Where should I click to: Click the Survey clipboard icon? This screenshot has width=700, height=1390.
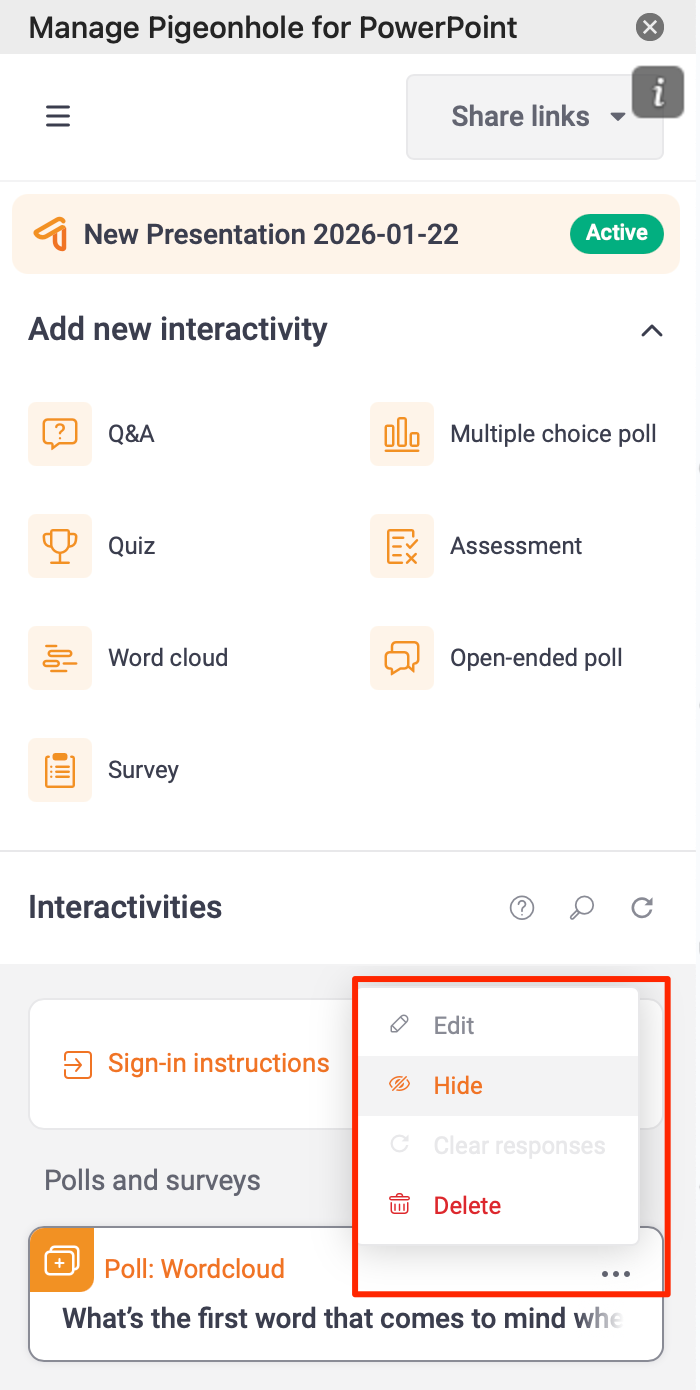(60, 770)
